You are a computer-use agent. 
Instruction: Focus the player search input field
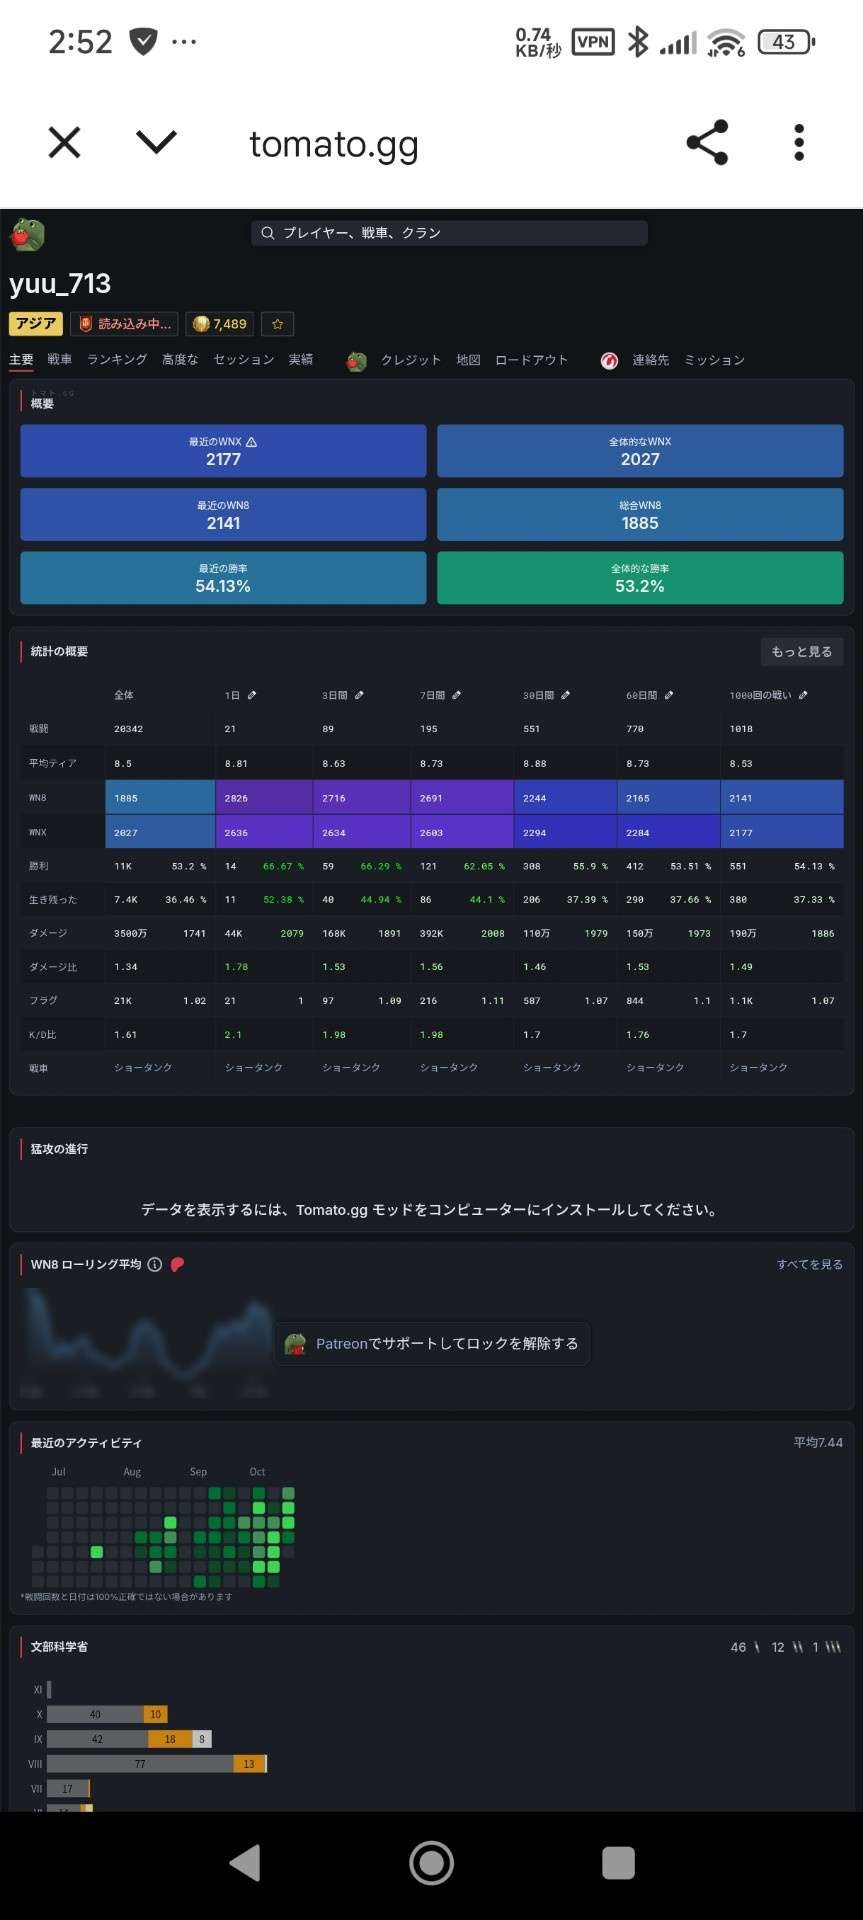coord(449,233)
